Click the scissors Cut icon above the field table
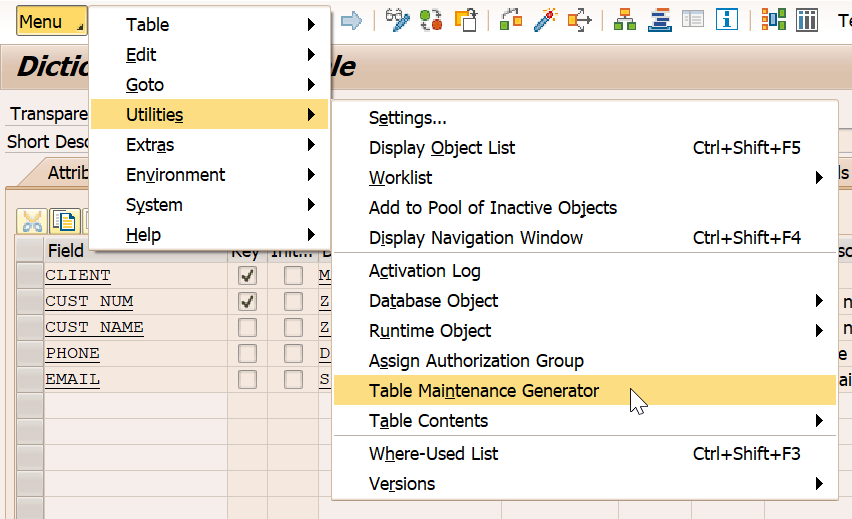The image size is (852, 519). tap(32, 222)
